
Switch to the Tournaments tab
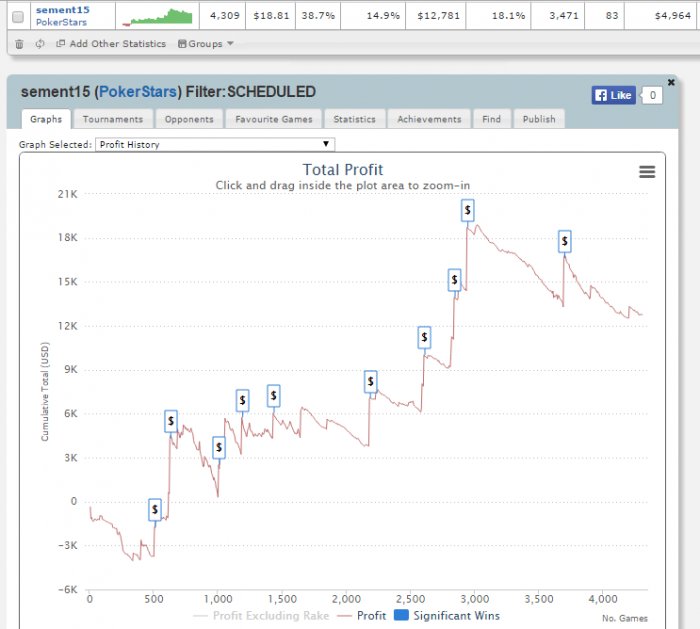pyautogui.click(x=113, y=119)
